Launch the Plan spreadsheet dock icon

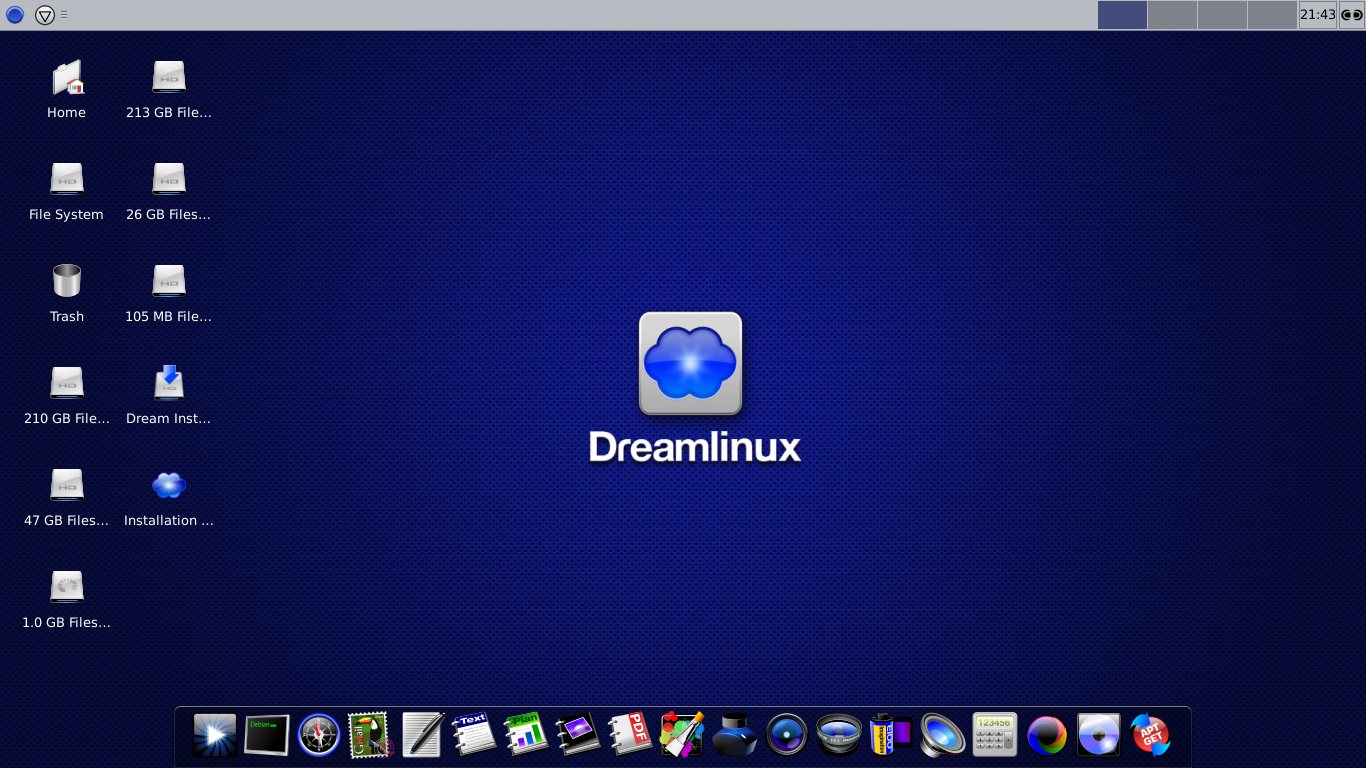527,735
